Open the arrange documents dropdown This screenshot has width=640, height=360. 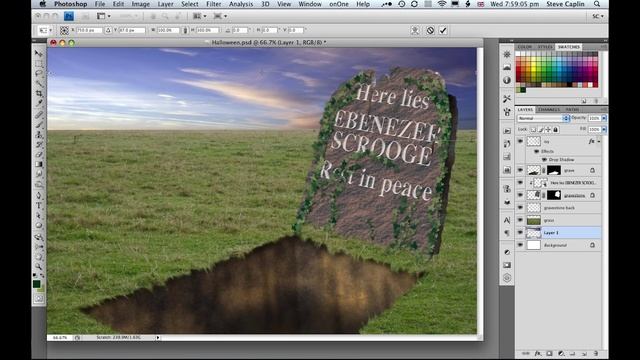coord(199,16)
